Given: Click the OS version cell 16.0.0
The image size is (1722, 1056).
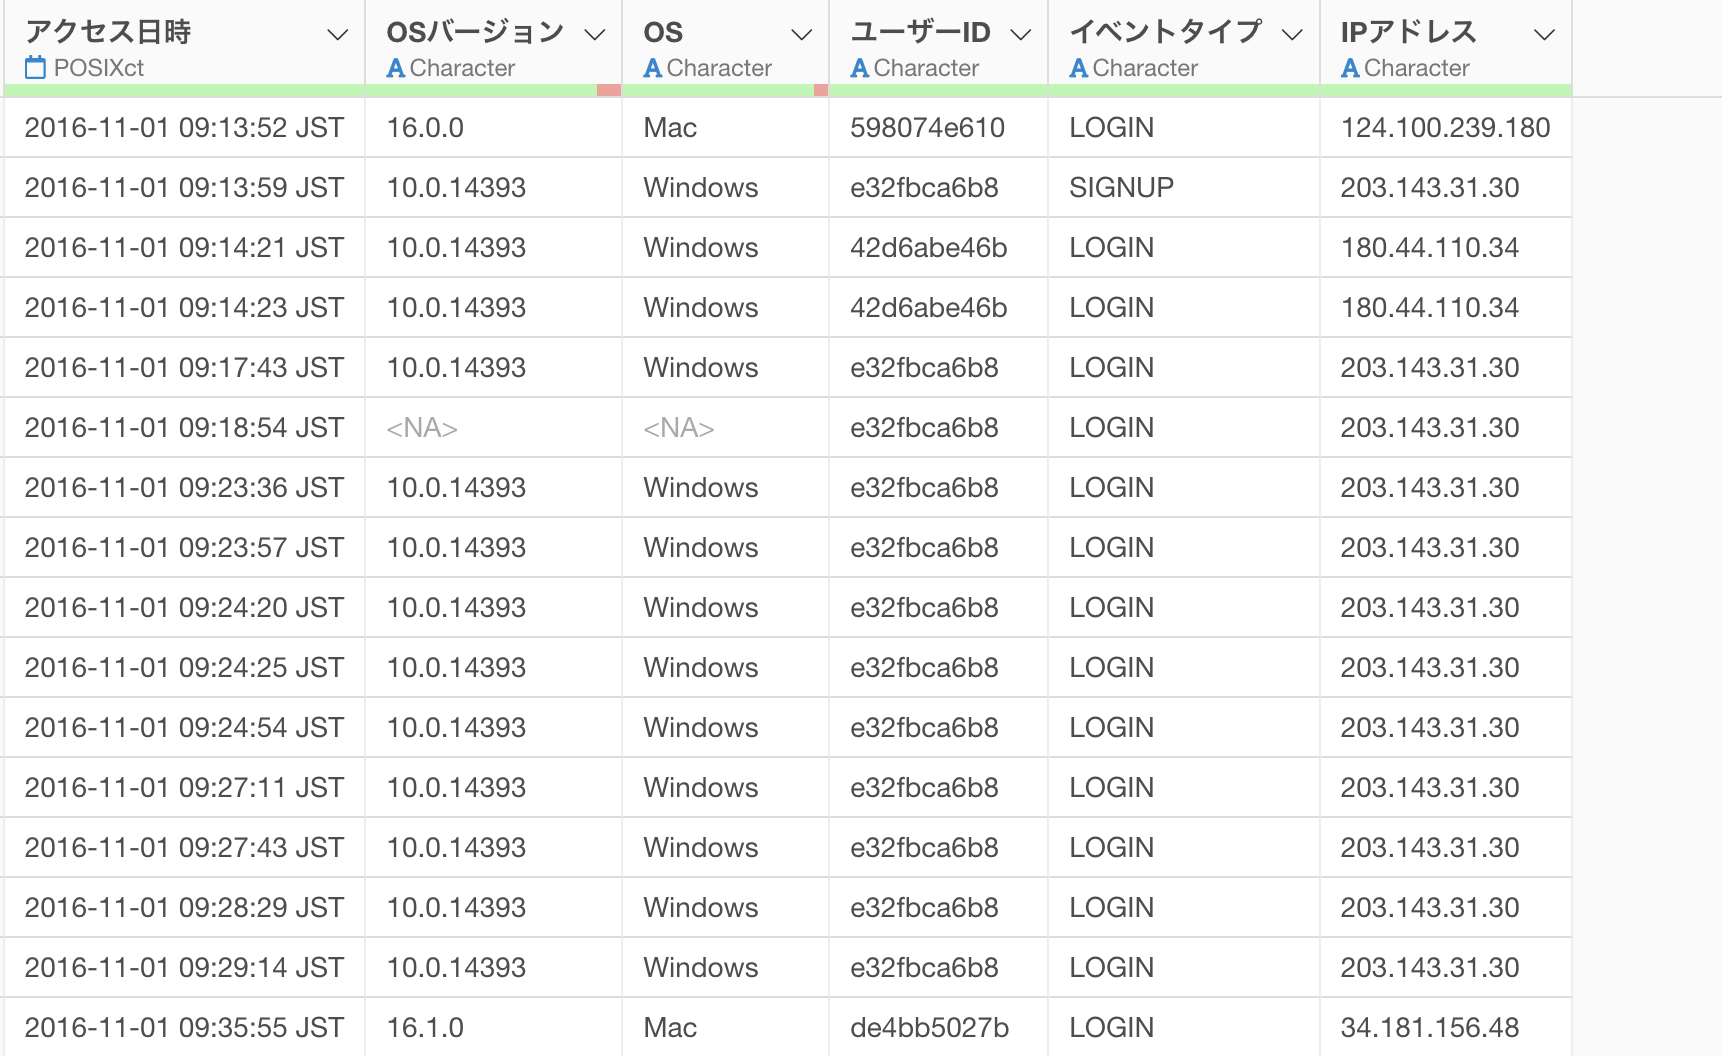Looking at the screenshot, I should click(x=494, y=127).
